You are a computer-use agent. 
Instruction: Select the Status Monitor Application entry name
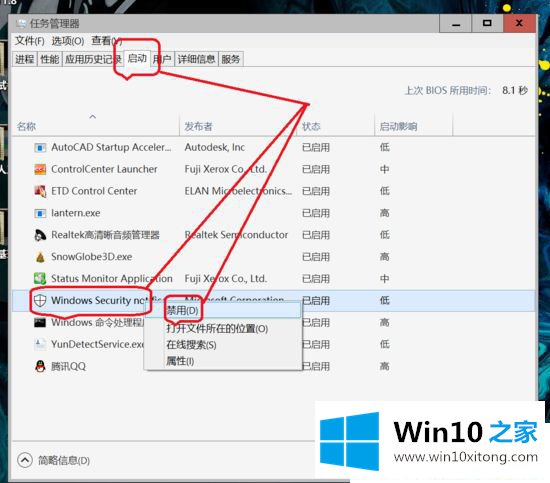pyautogui.click(x=112, y=279)
